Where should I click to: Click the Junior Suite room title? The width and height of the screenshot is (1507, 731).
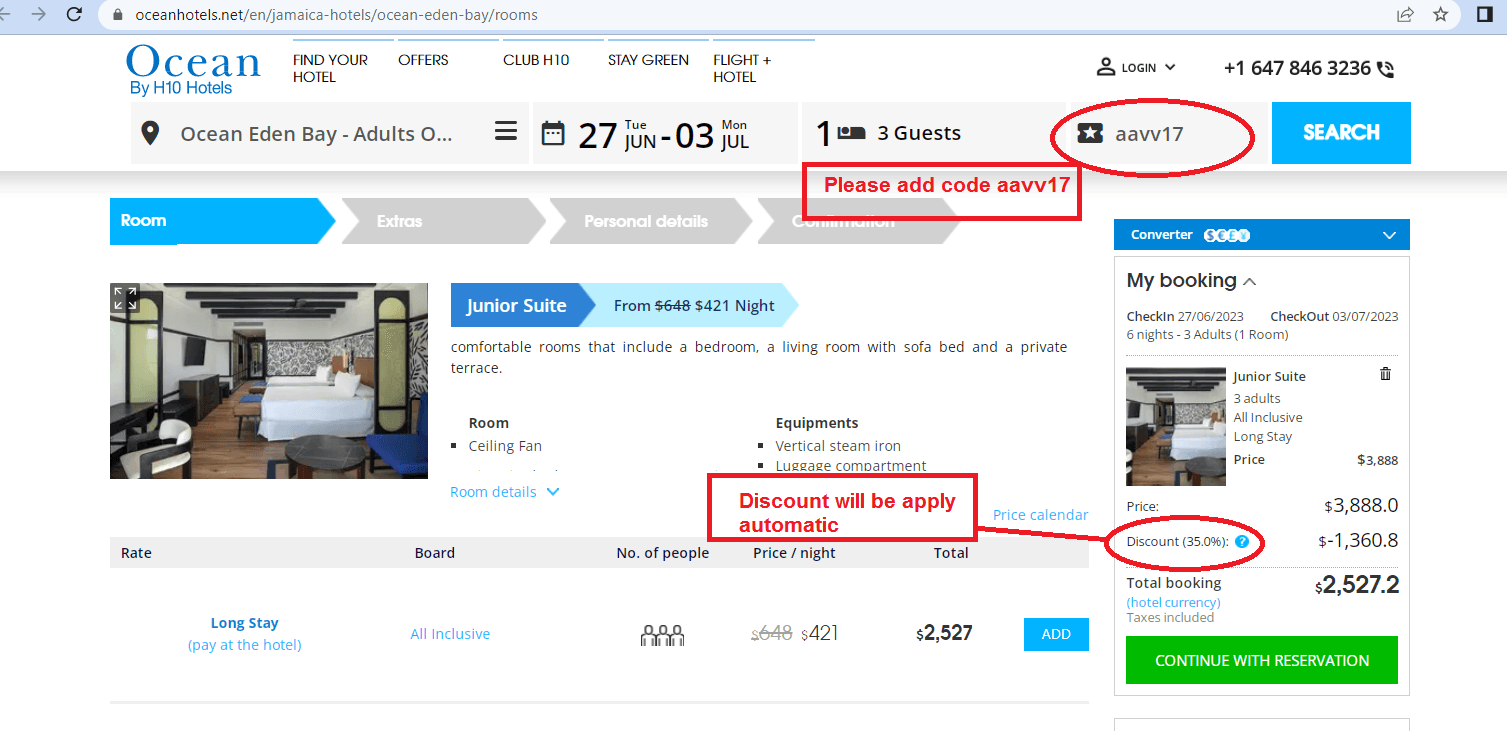pos(516,306)
